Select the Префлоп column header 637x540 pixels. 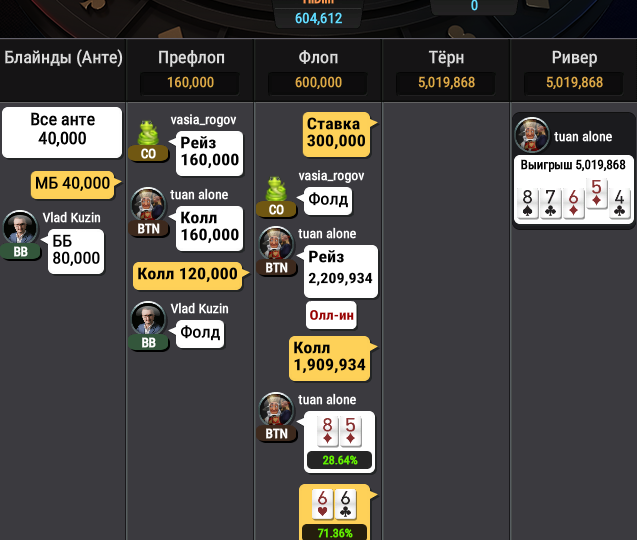(x=191, y=58)
